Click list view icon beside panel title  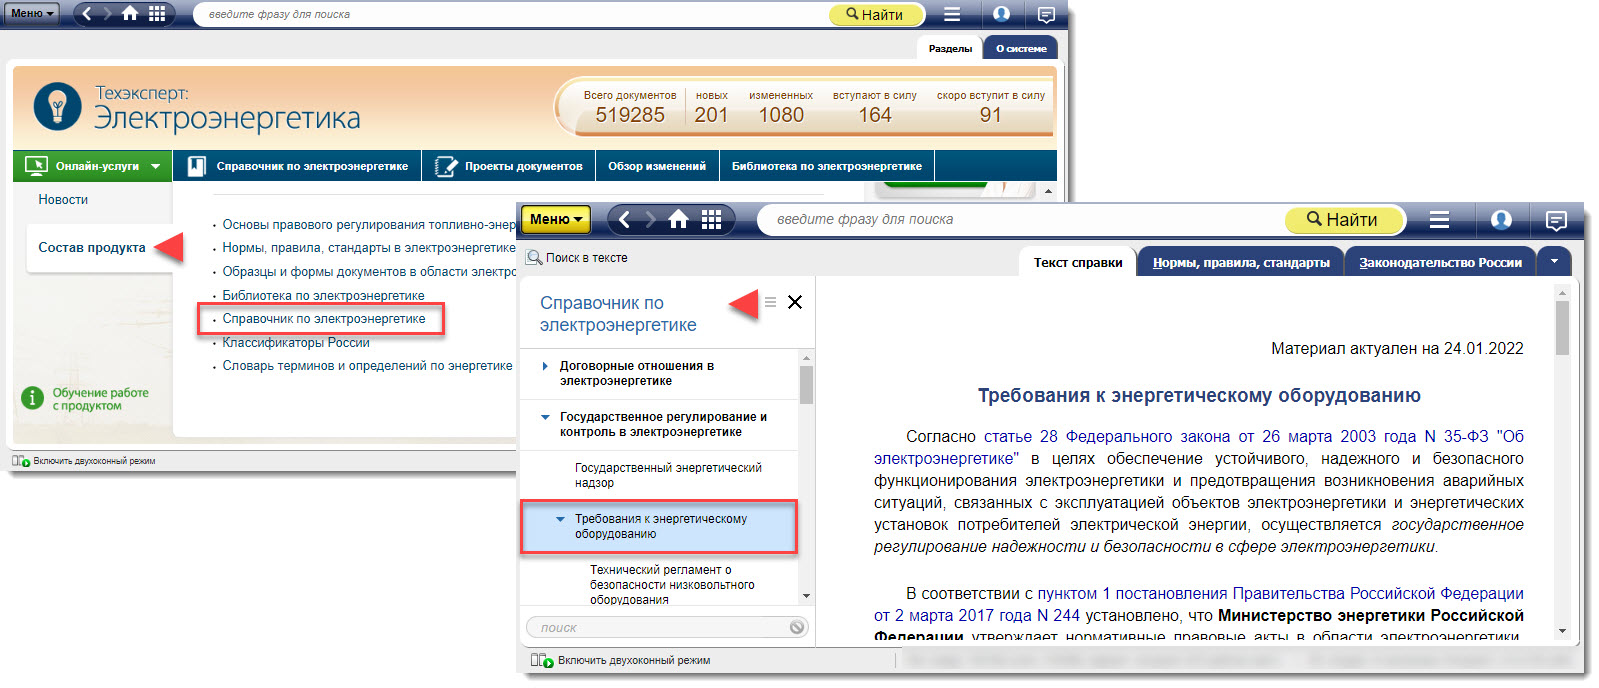coord(770,301)
